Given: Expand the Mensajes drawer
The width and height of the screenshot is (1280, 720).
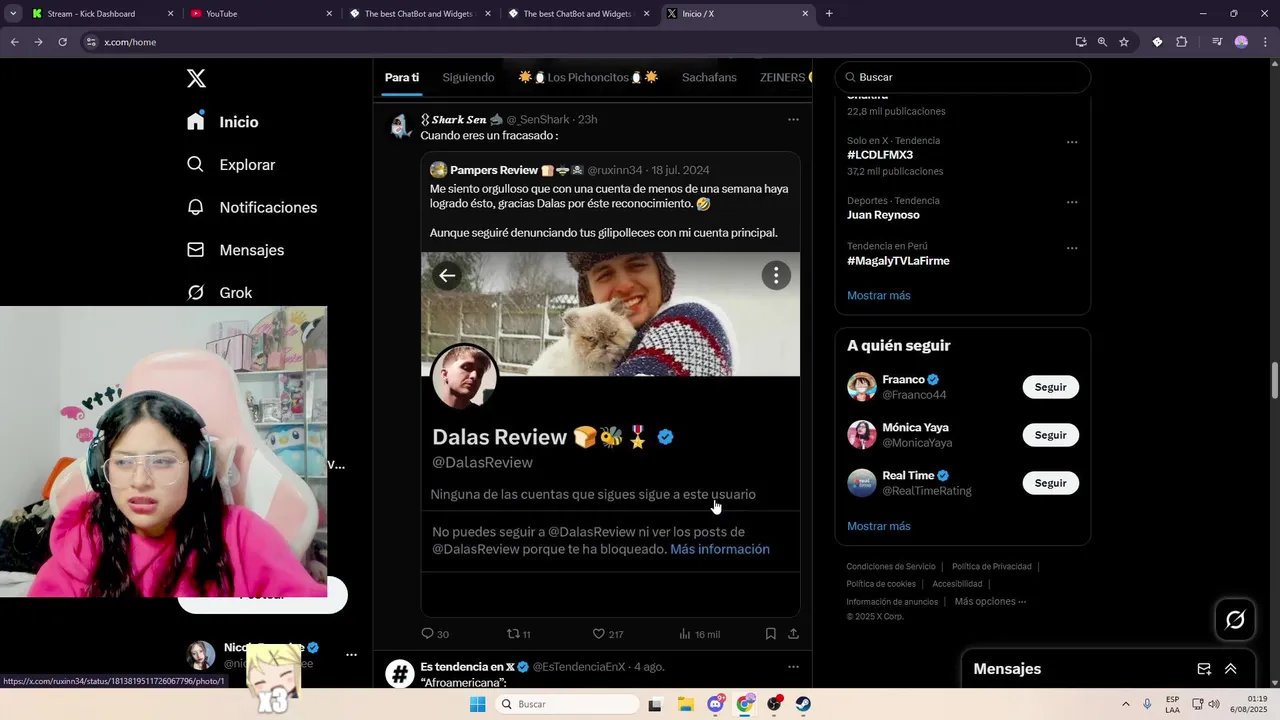Looking at the screenshot, I should coord(1231,669).
